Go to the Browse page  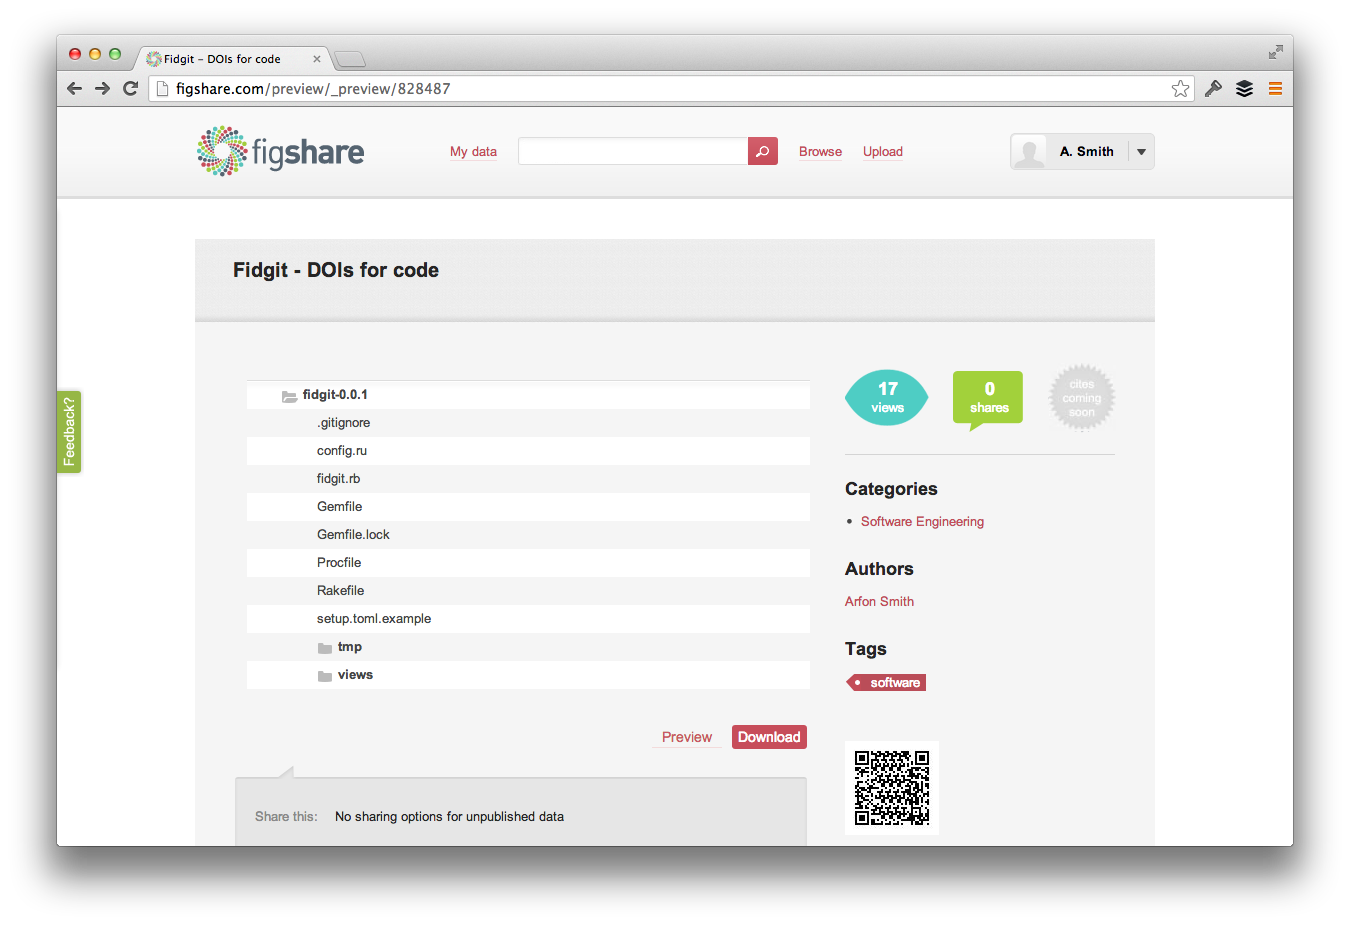point(820,152)
